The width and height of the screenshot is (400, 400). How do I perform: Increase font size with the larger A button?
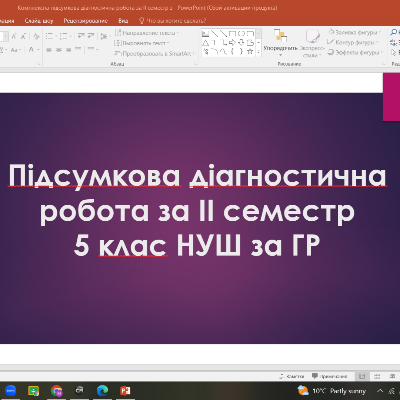coord(14,36)
